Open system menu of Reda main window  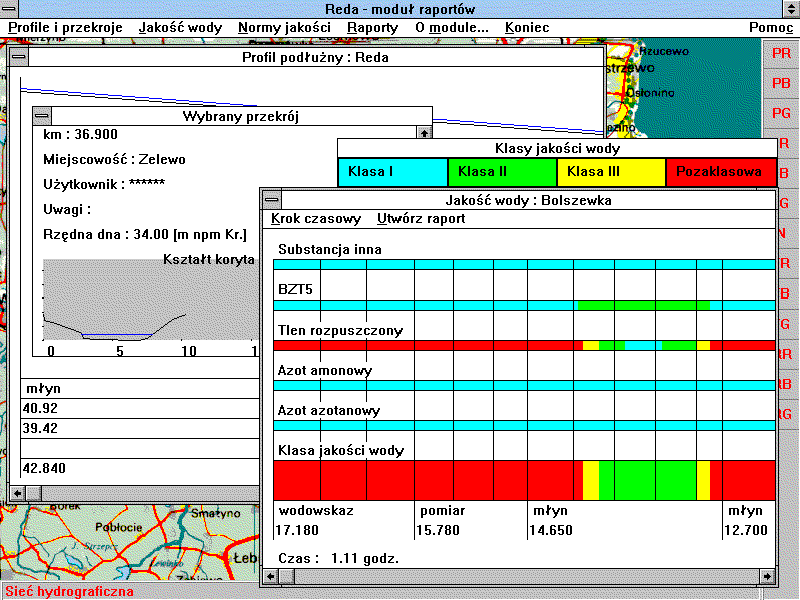9,9
